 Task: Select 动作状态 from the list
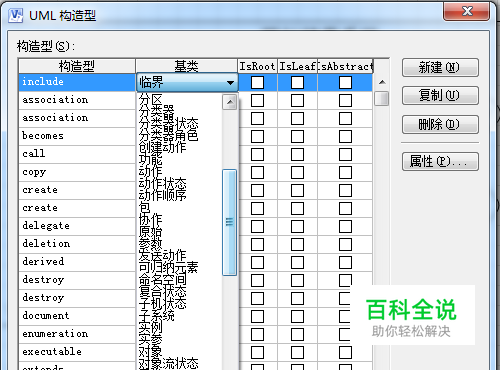(162, 183)
